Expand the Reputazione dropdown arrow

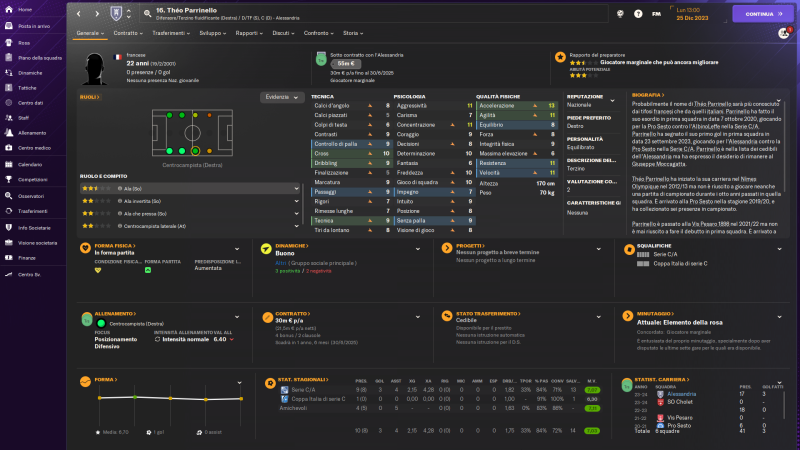(613, 101)
